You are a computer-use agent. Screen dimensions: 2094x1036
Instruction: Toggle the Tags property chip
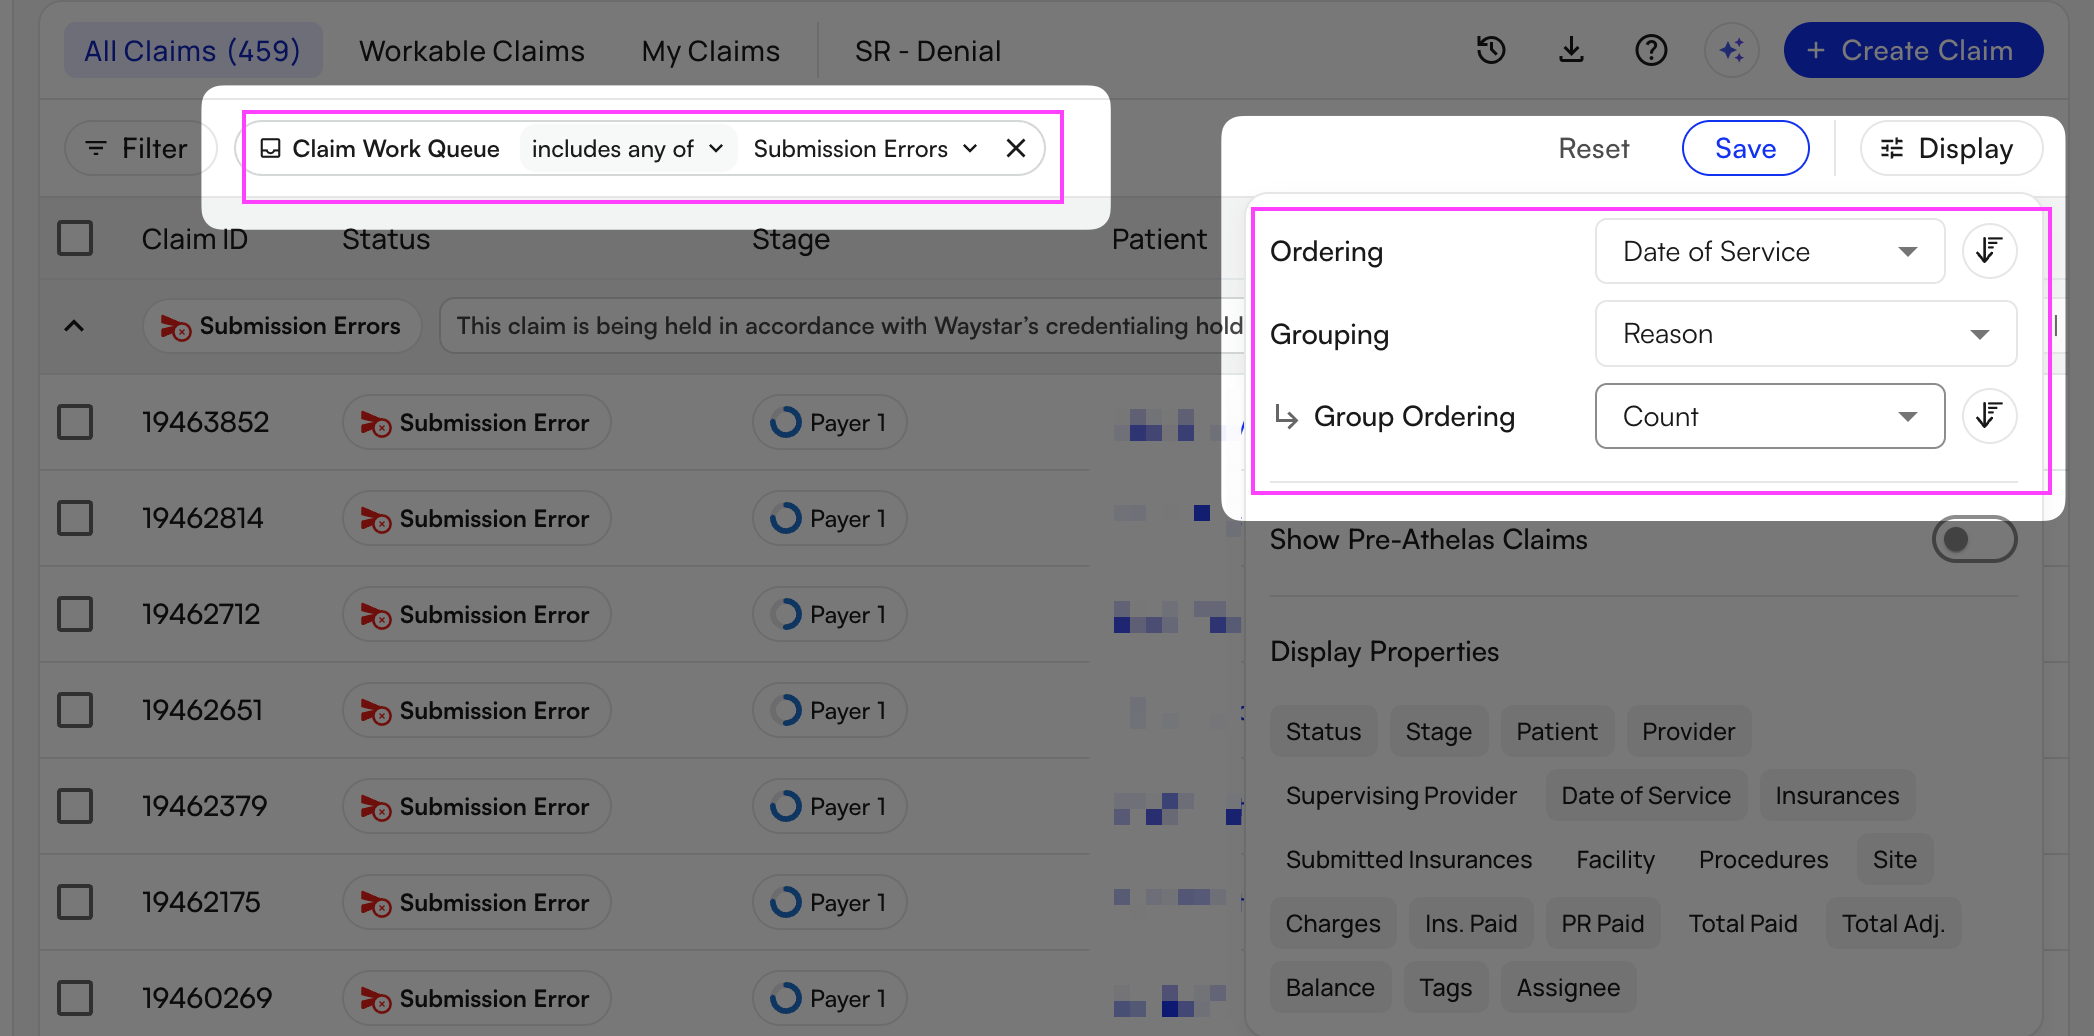(1445, 987)
